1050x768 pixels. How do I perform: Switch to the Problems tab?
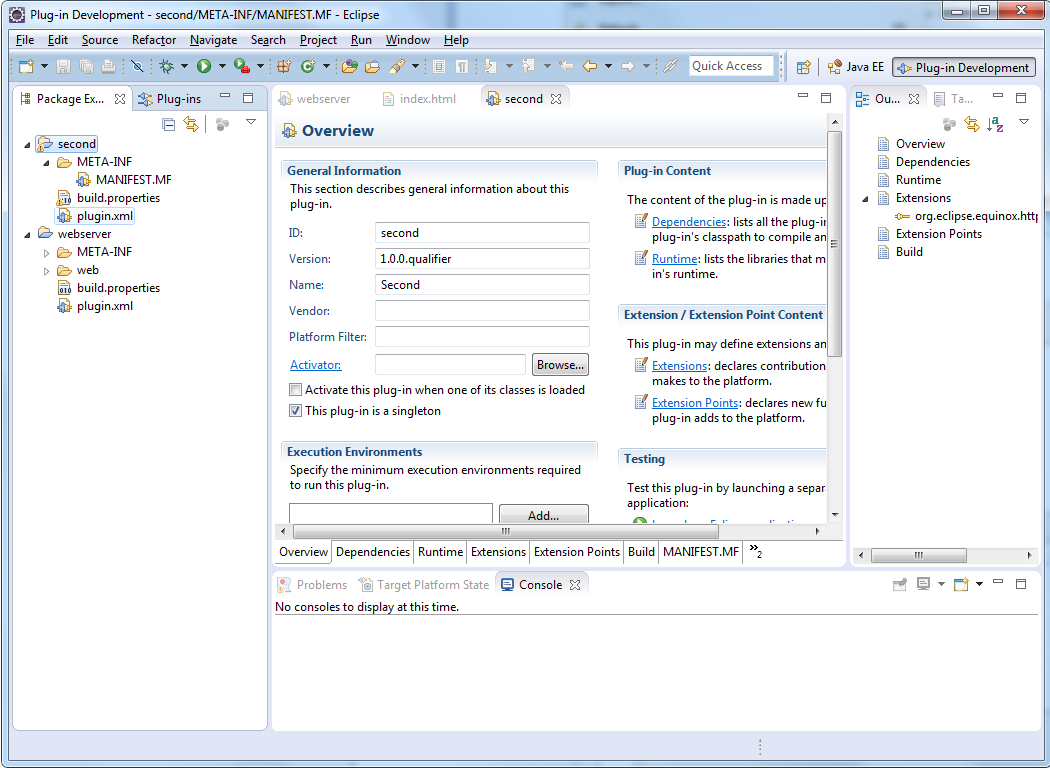[313, 585]
